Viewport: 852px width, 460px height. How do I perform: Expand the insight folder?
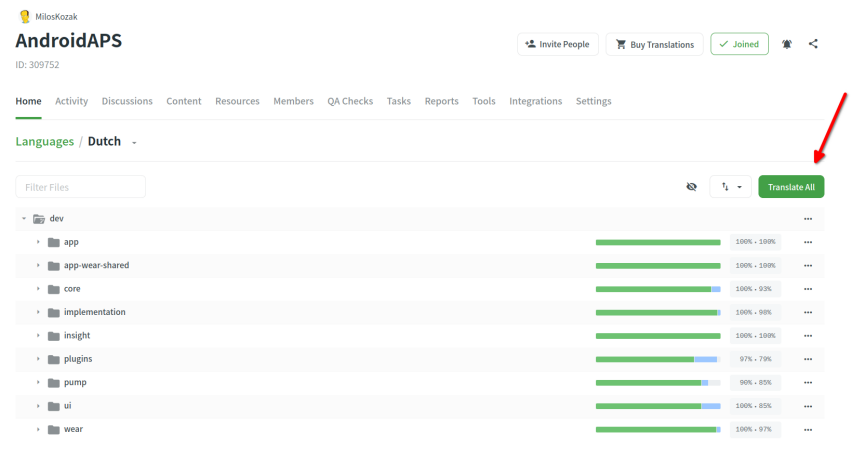pos(38,335)
